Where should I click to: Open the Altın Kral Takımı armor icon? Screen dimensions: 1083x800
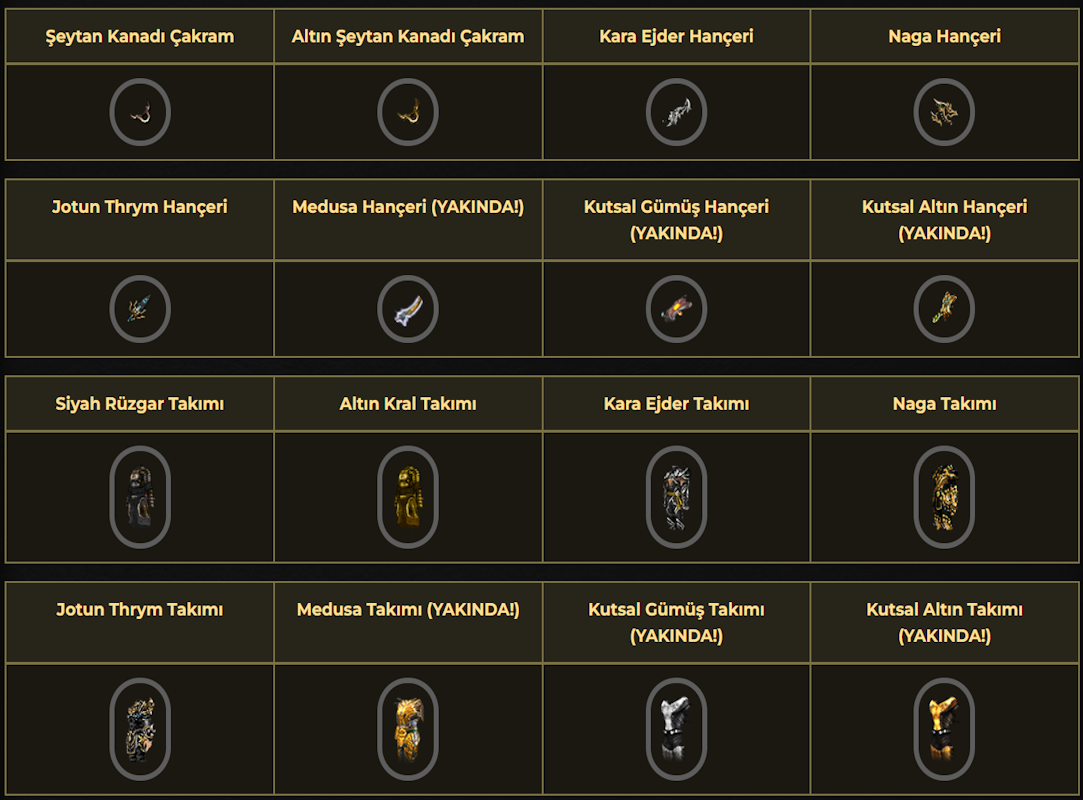coord(408,497)
